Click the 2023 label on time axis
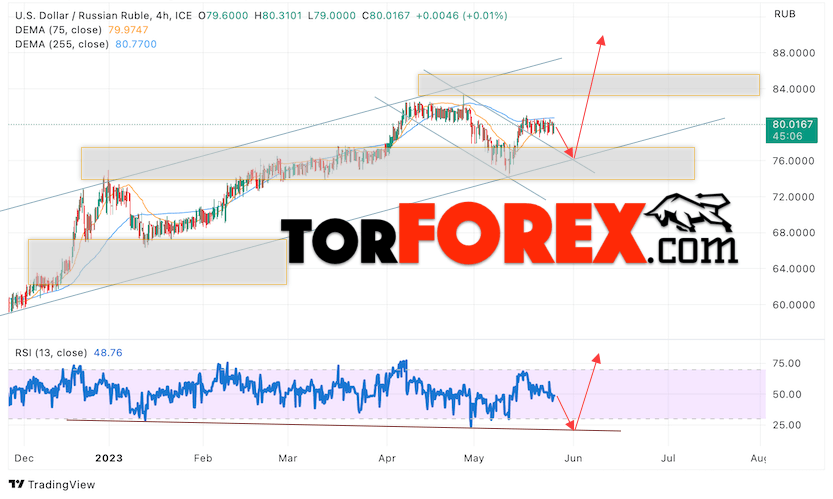 [109, 458]
